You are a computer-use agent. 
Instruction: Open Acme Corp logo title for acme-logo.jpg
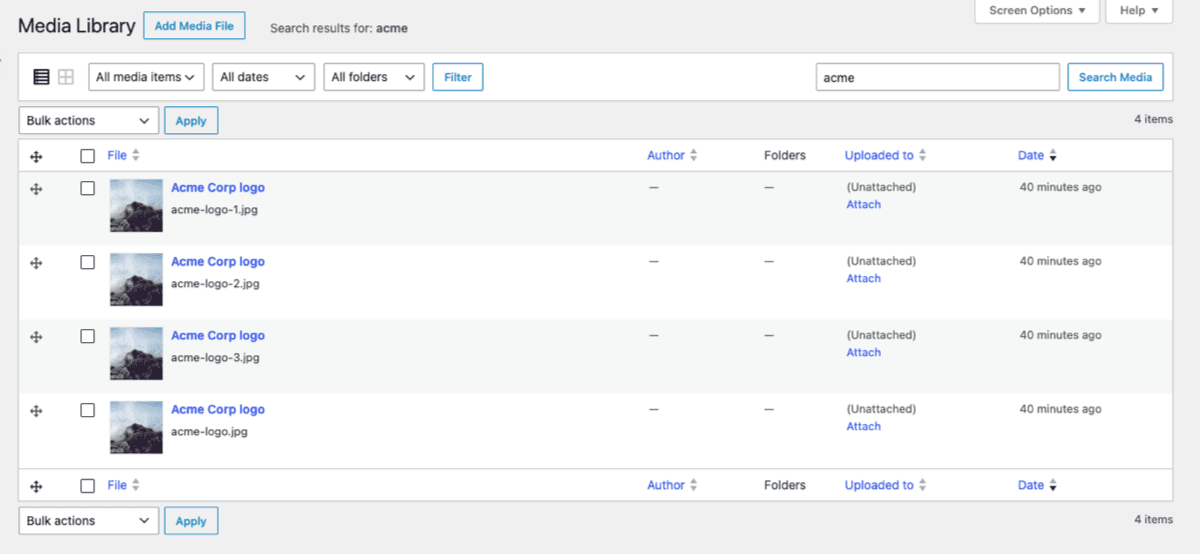[218, 410]
